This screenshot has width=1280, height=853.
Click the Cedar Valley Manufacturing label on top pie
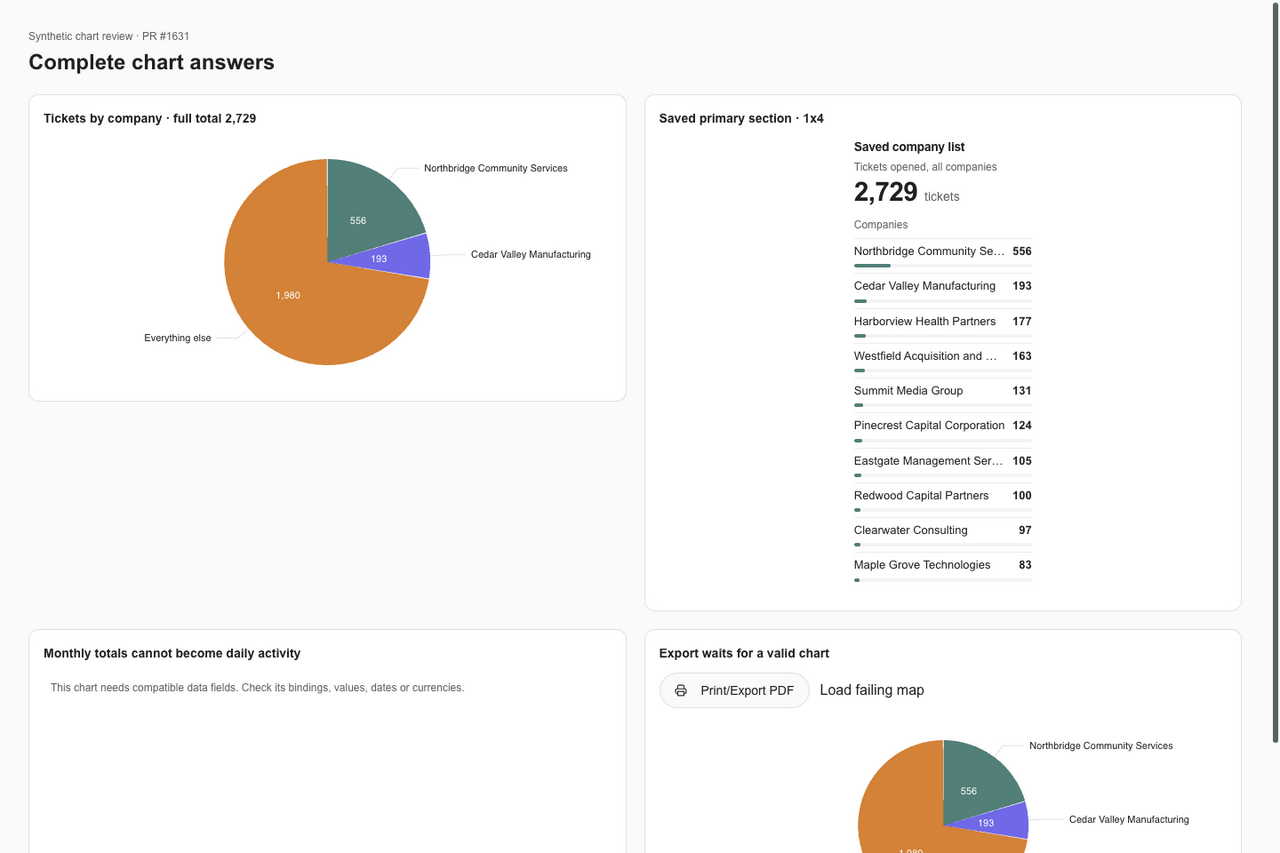(531, 254)
